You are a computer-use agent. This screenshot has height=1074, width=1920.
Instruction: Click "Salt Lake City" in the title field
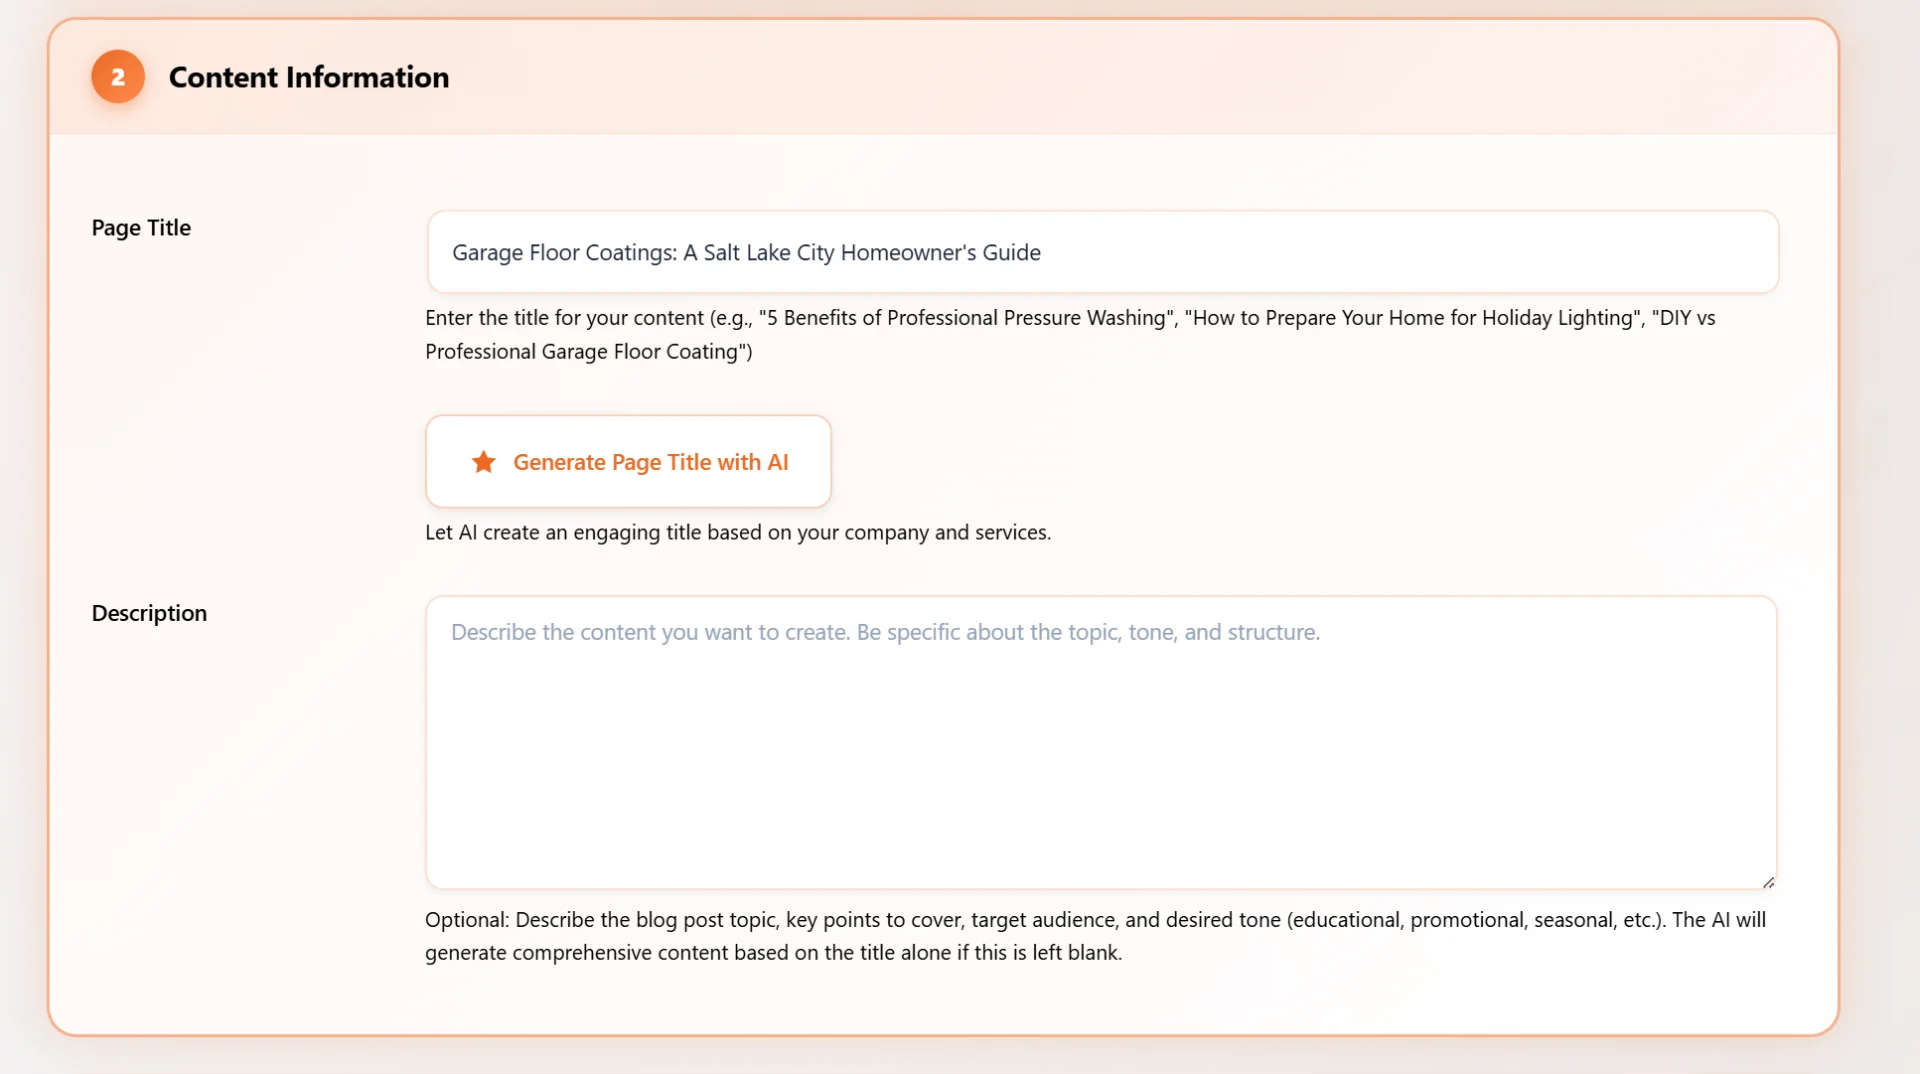tap(768, 253)
